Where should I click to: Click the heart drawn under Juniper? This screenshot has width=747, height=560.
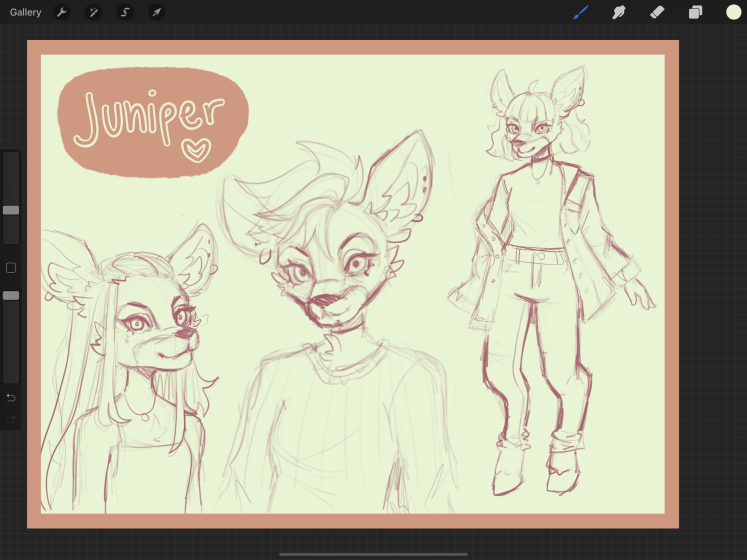(196, 150)
